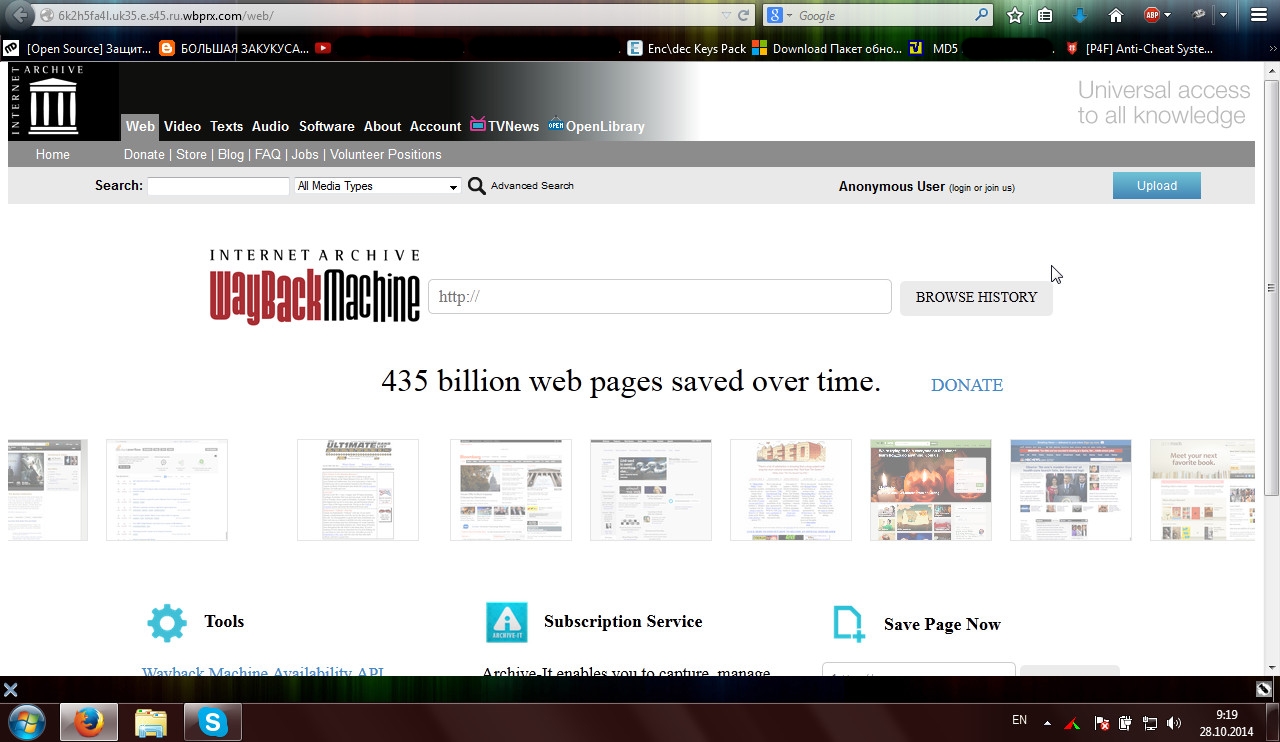
Task: Open Skype from the taskbar
Action: tap(213, 722)
